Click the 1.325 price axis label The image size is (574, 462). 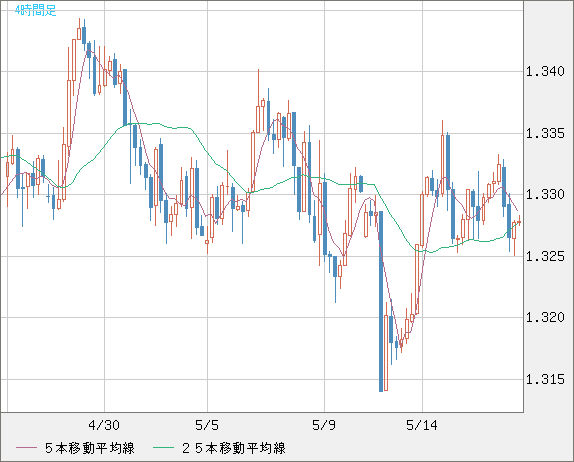coord(545,256)
